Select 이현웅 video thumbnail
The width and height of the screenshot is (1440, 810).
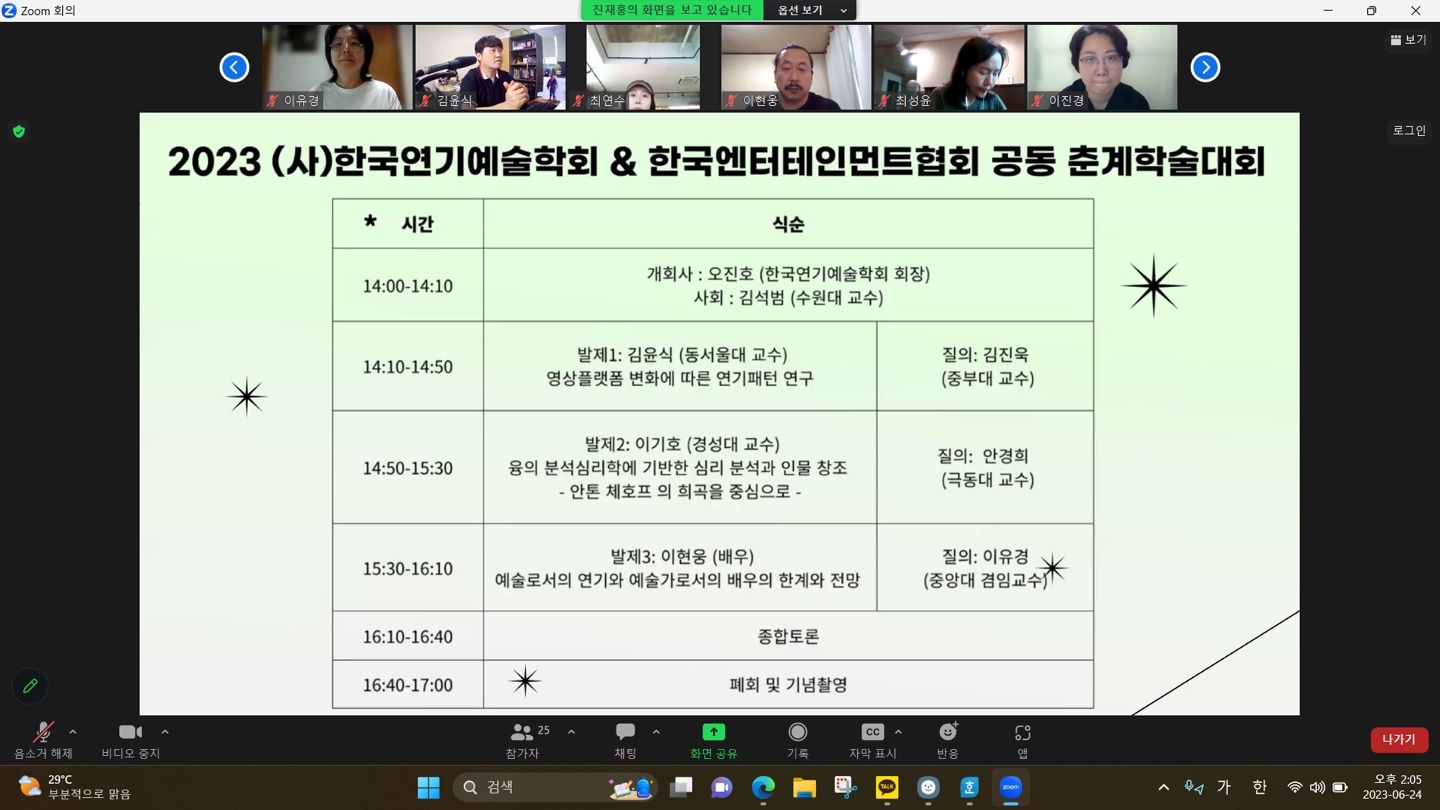point(796,67)
